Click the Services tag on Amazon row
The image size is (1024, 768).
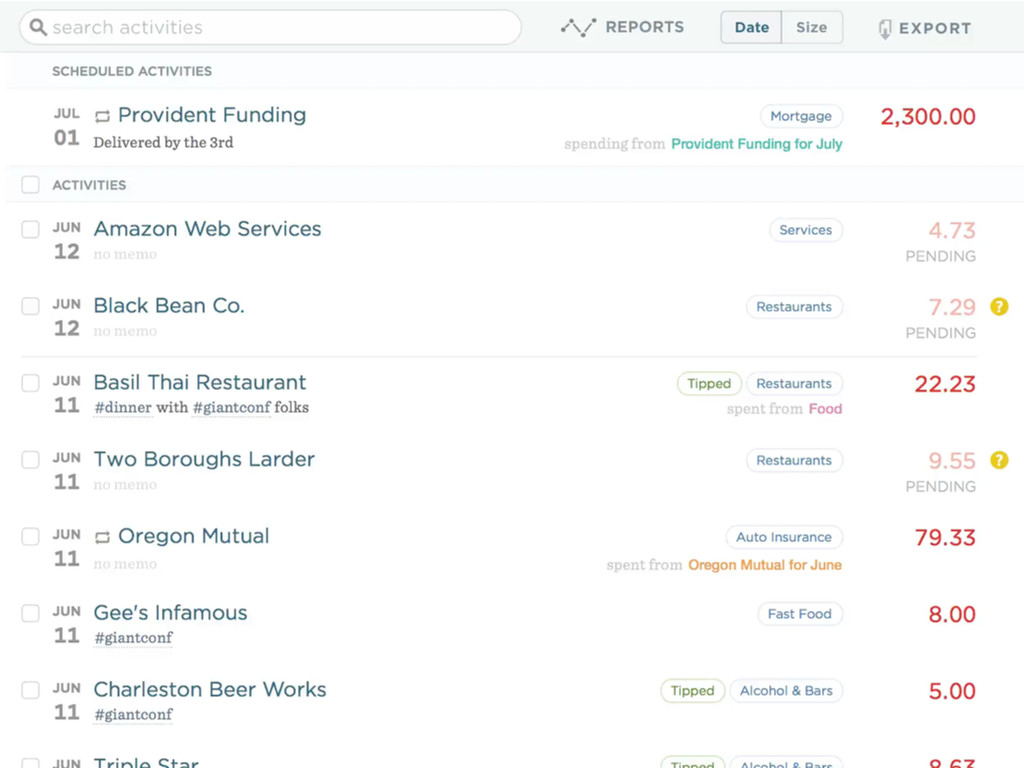pos(806,230)
